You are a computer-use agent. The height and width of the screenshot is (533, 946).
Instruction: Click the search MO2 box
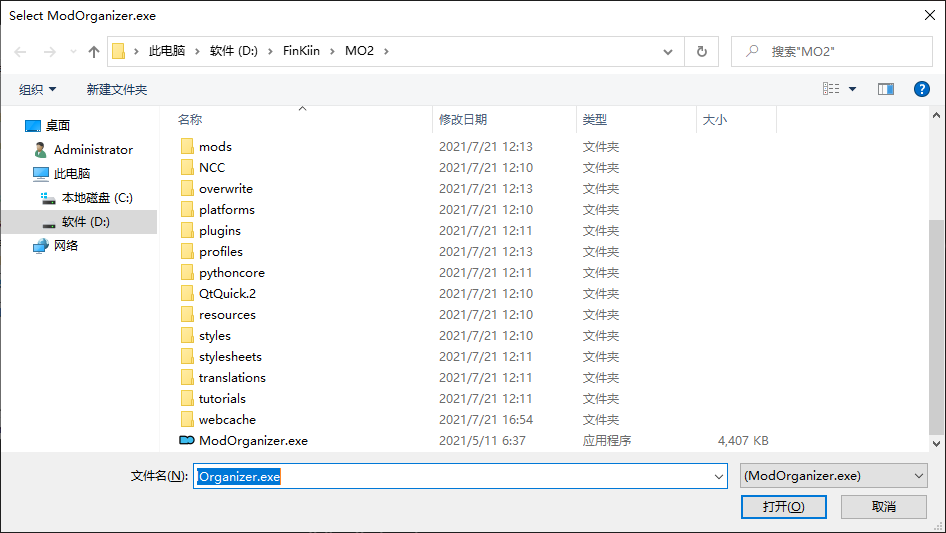click(832, 52)
